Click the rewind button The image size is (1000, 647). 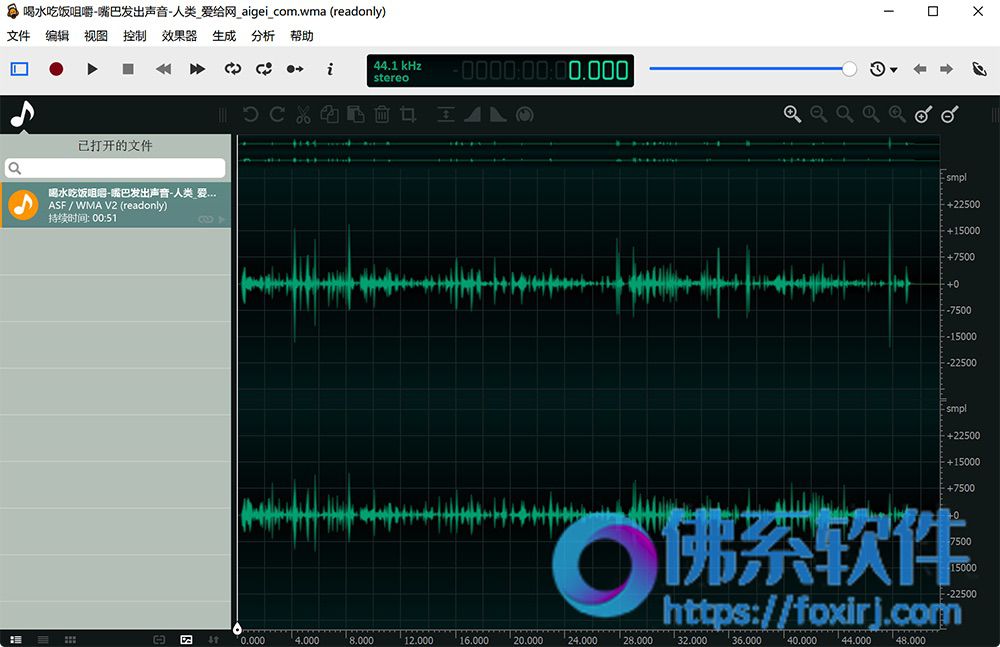click(163, 69)
